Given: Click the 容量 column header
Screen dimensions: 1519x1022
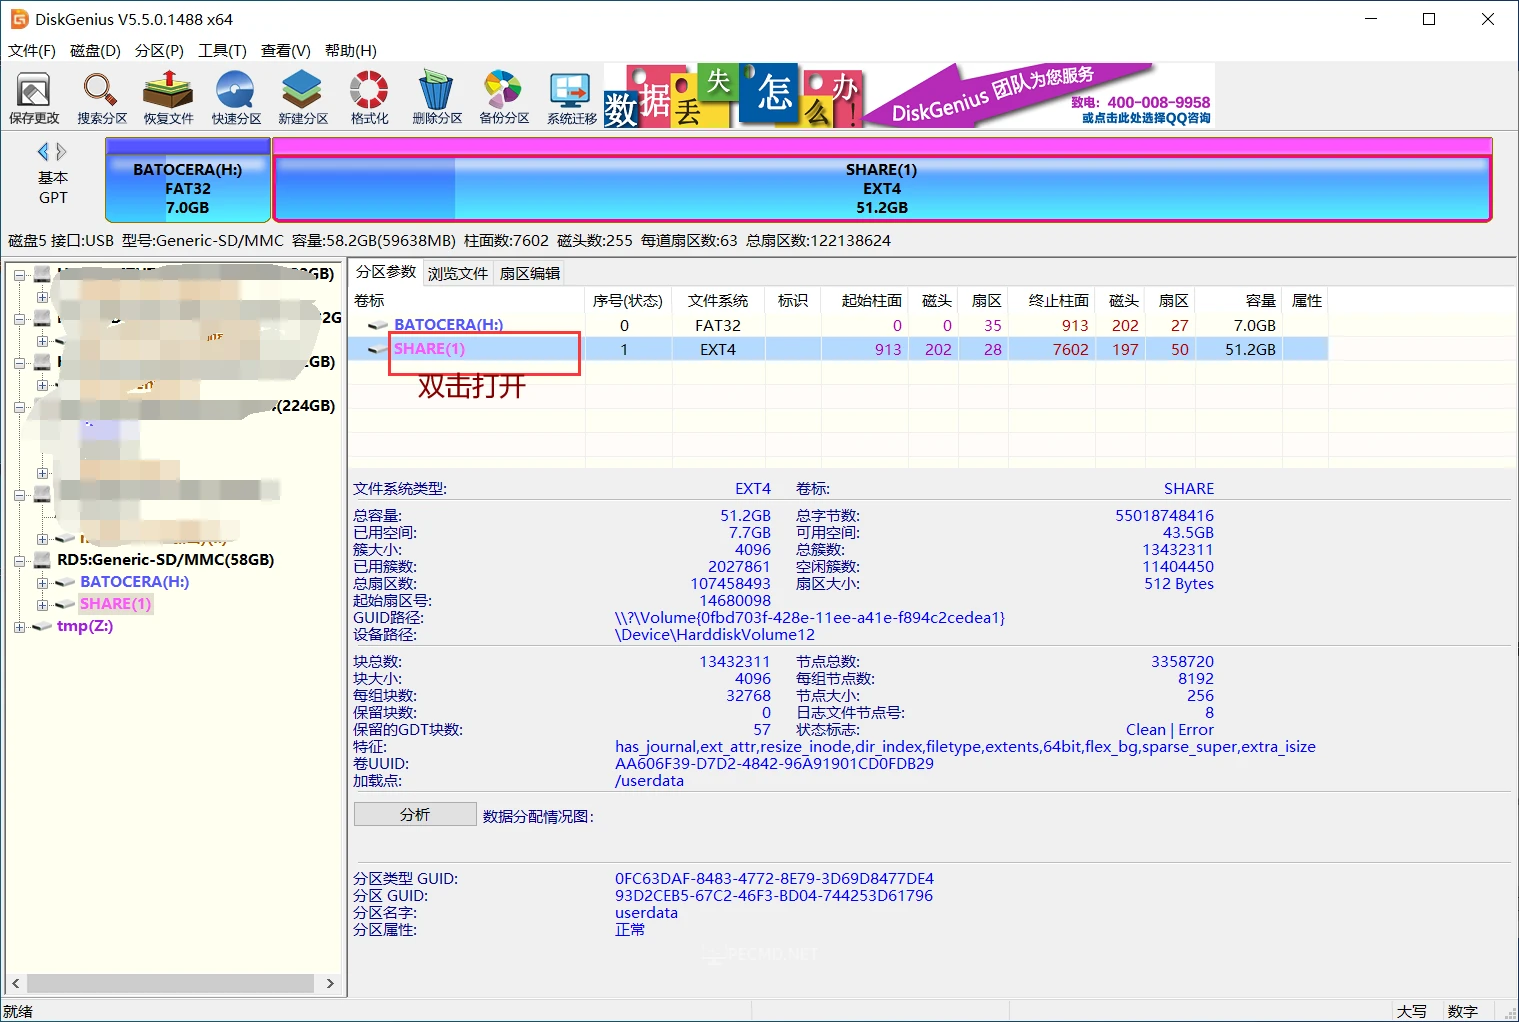Looking at the screenshot, I should [x=1239, y=301].
